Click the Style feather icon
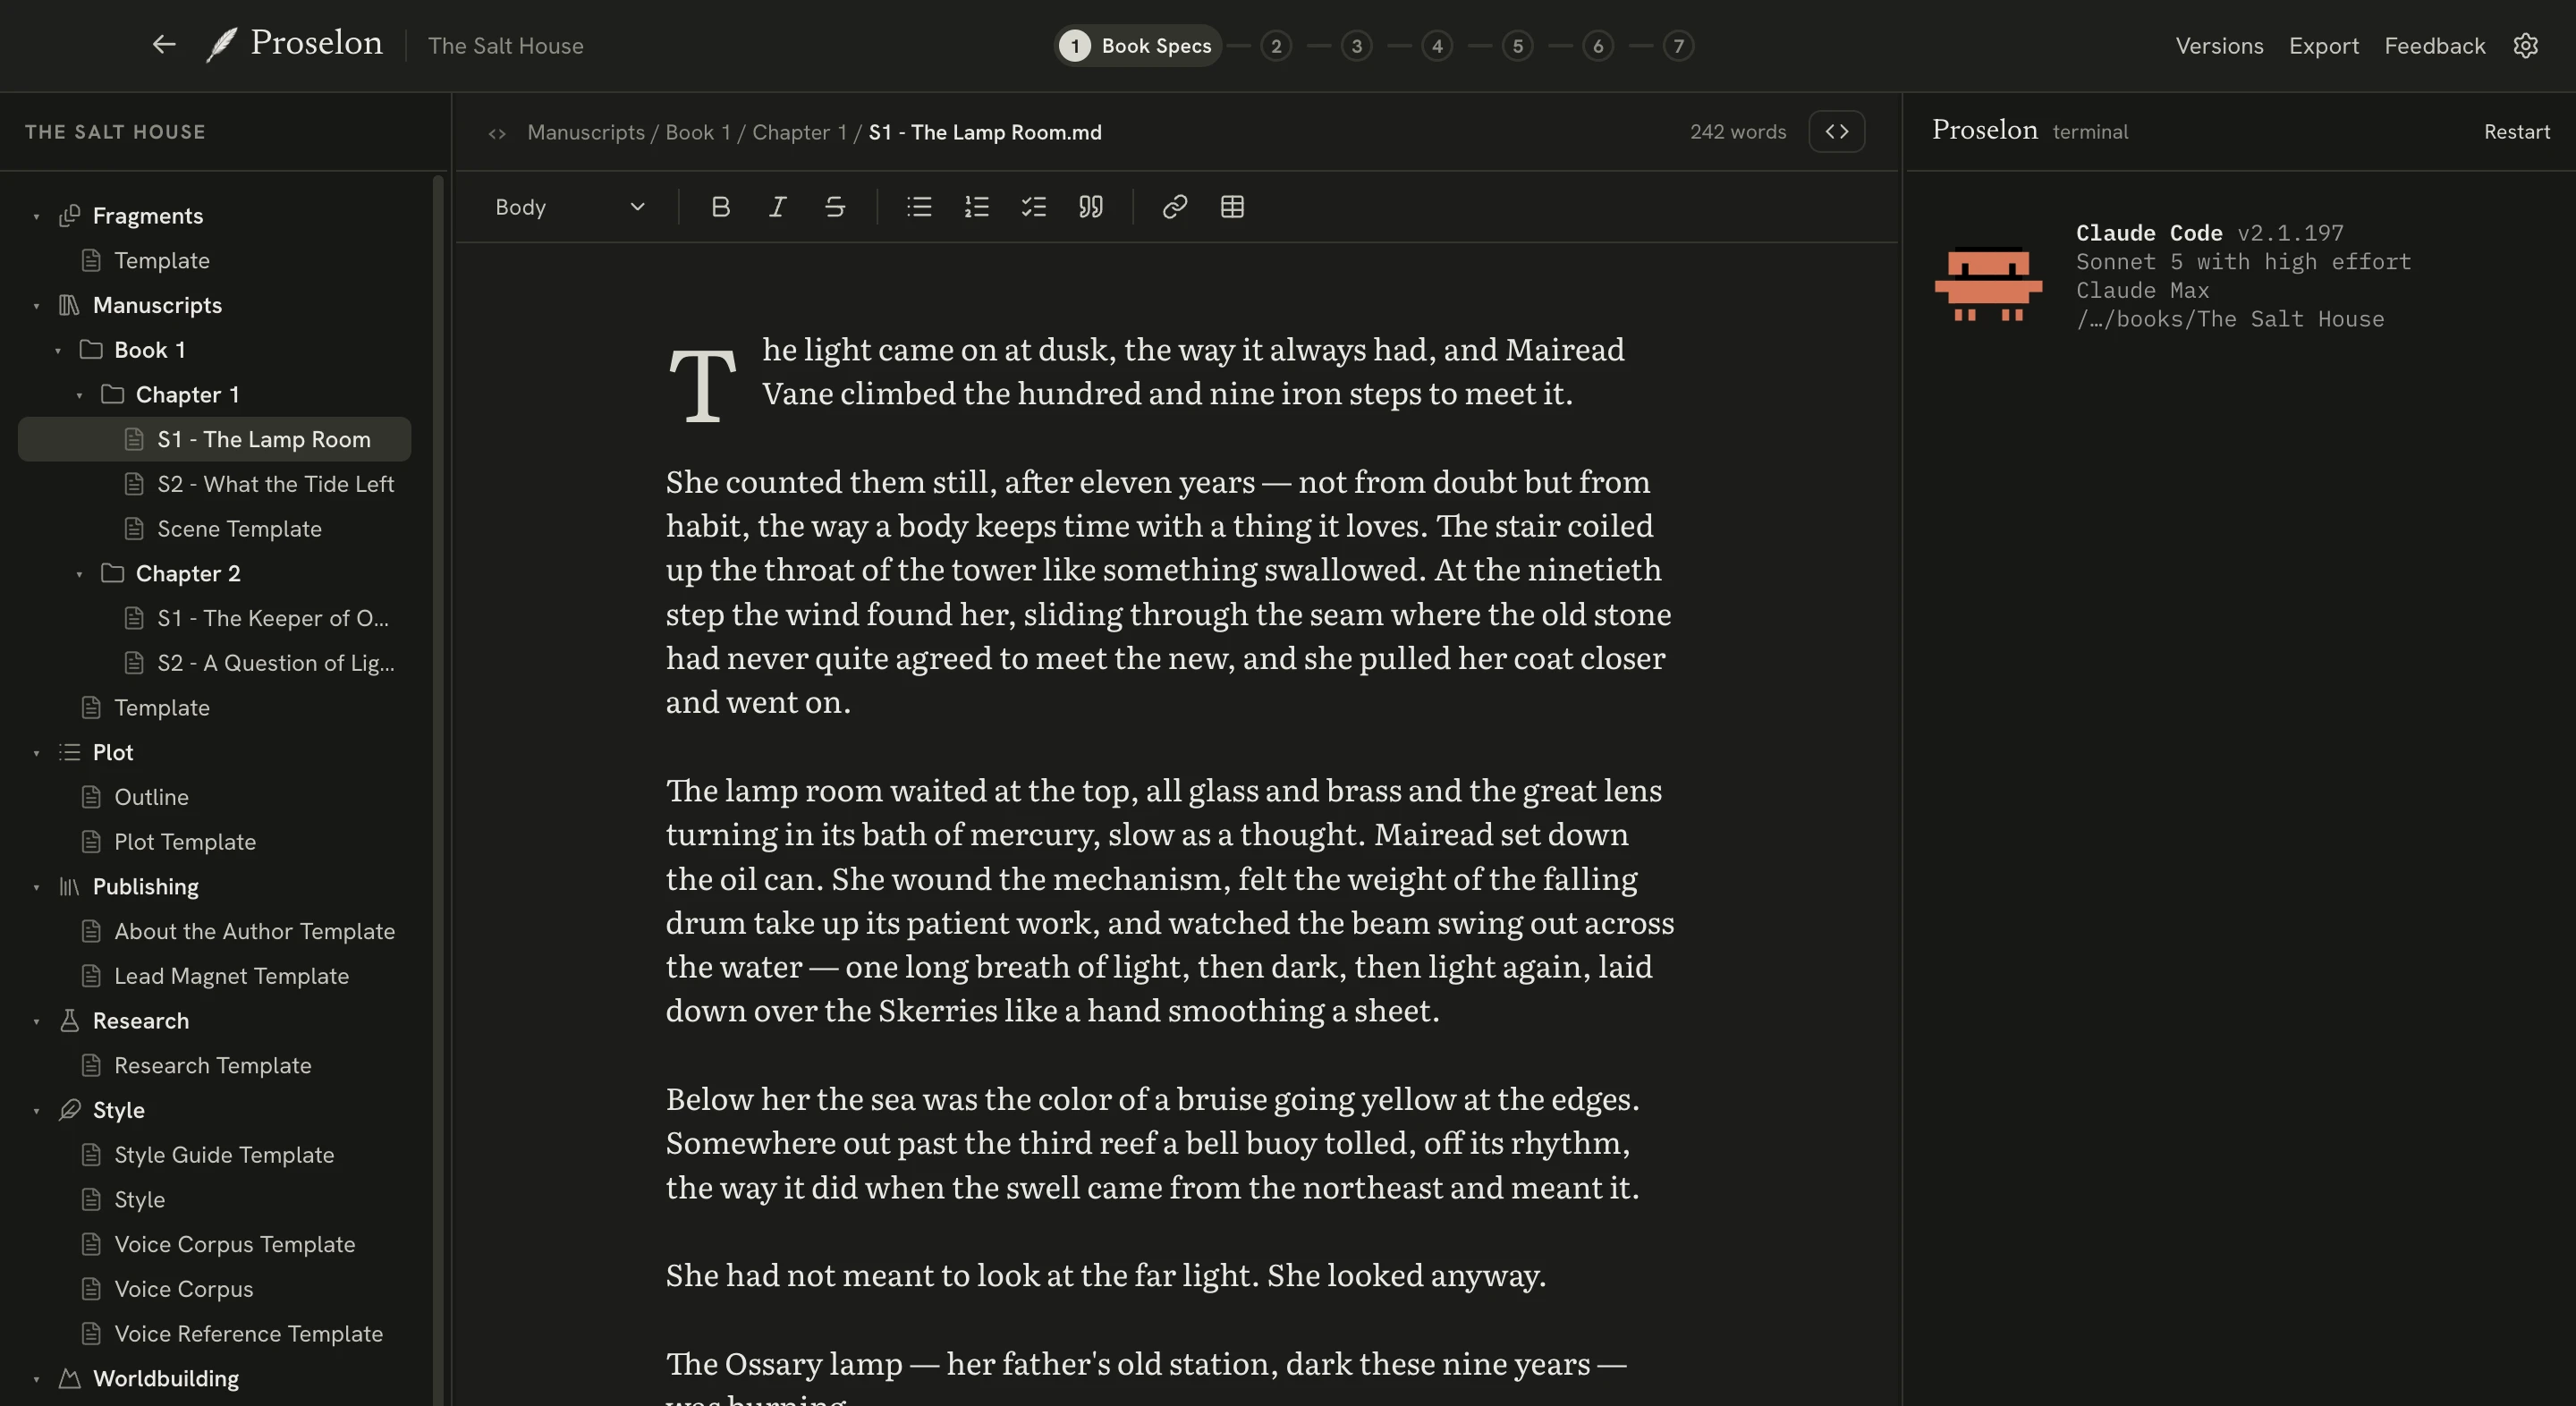Screen dimensions: 2576x1406 (69, 1110)
